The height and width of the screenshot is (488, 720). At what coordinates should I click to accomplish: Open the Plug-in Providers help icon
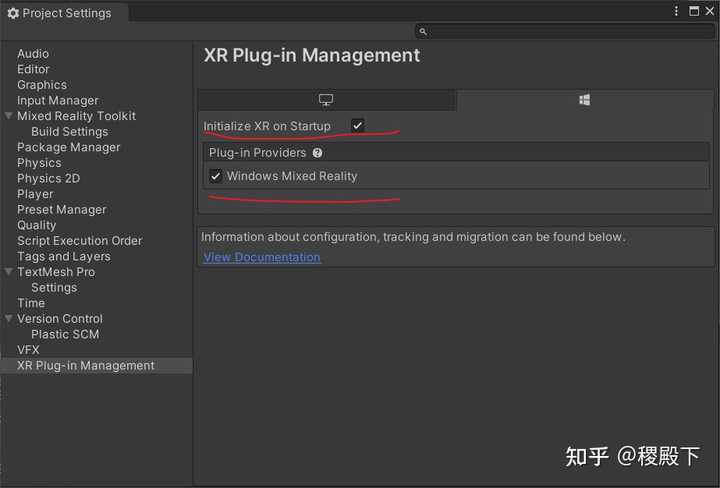[x=317, y=153]
